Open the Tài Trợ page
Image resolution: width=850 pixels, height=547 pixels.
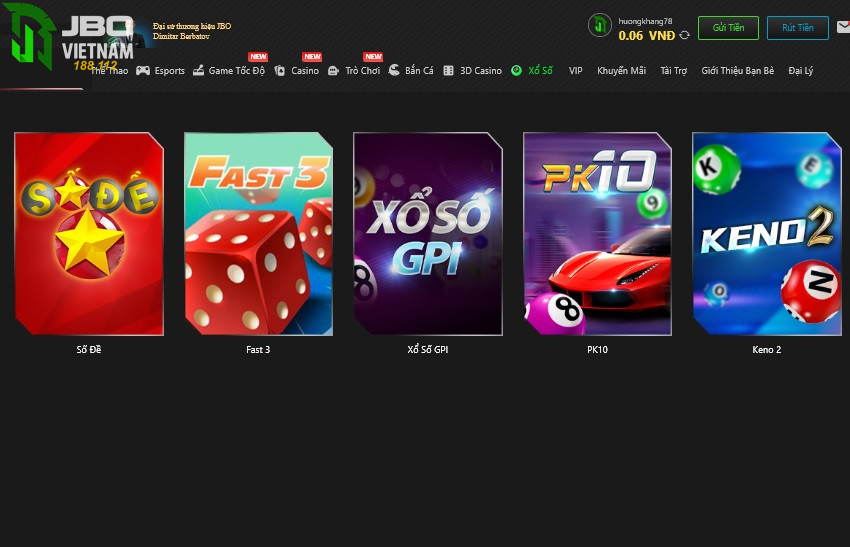point(673,70)
